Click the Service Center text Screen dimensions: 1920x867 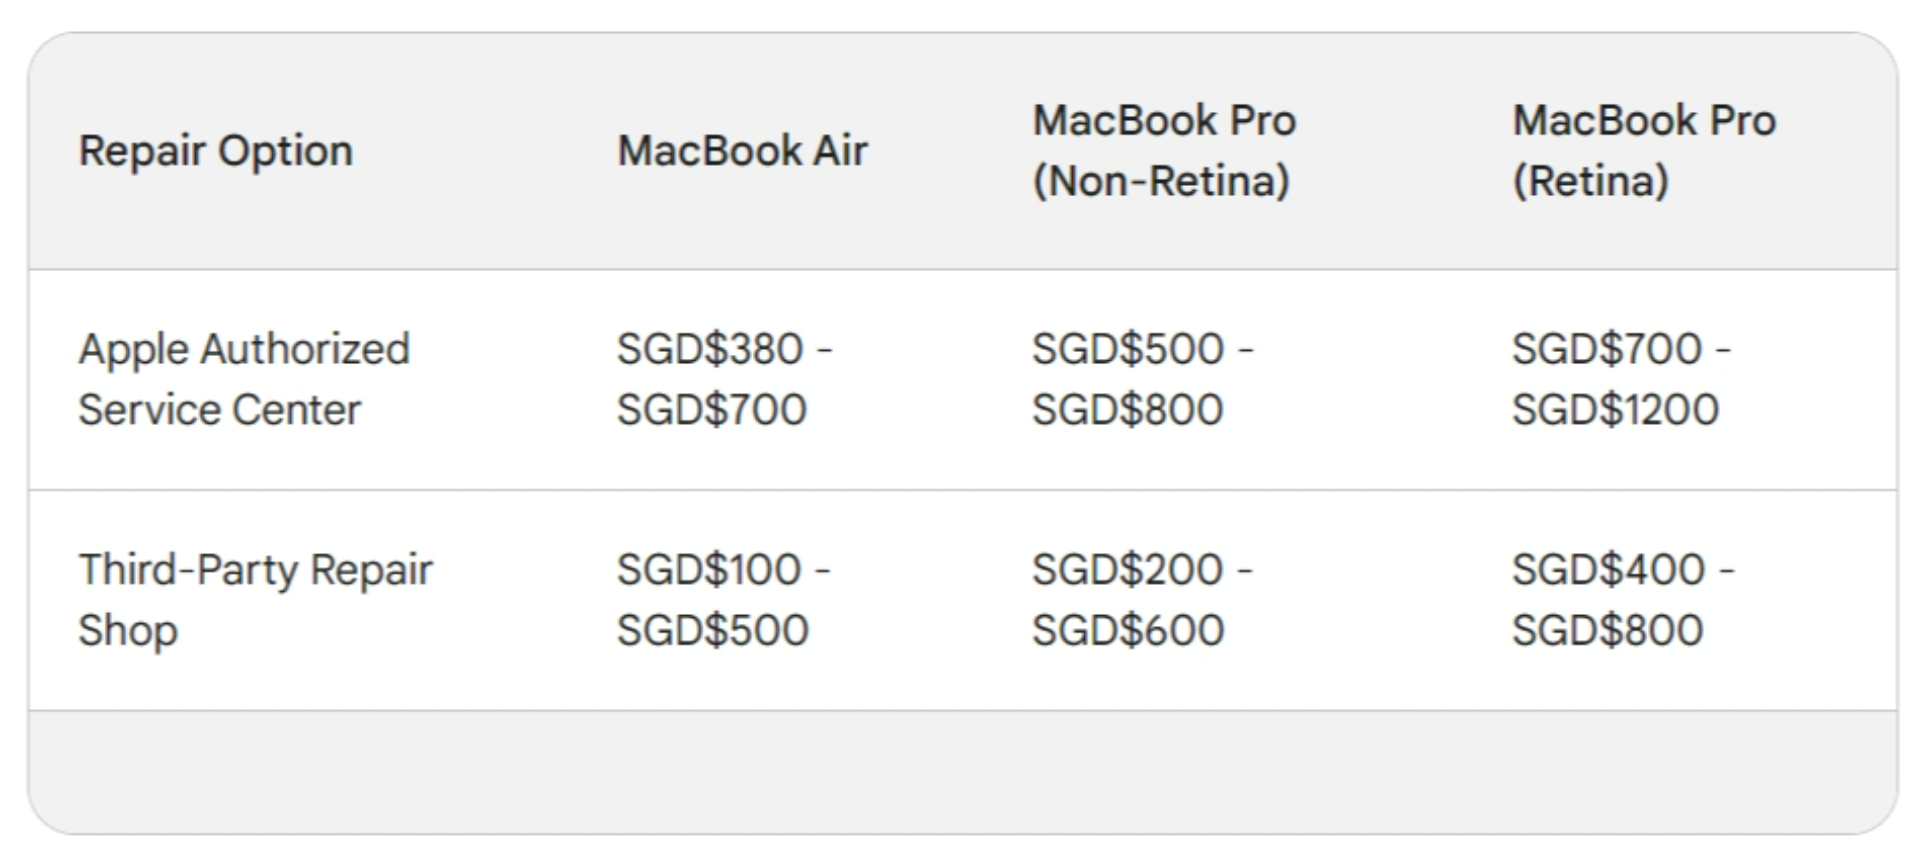219,410
